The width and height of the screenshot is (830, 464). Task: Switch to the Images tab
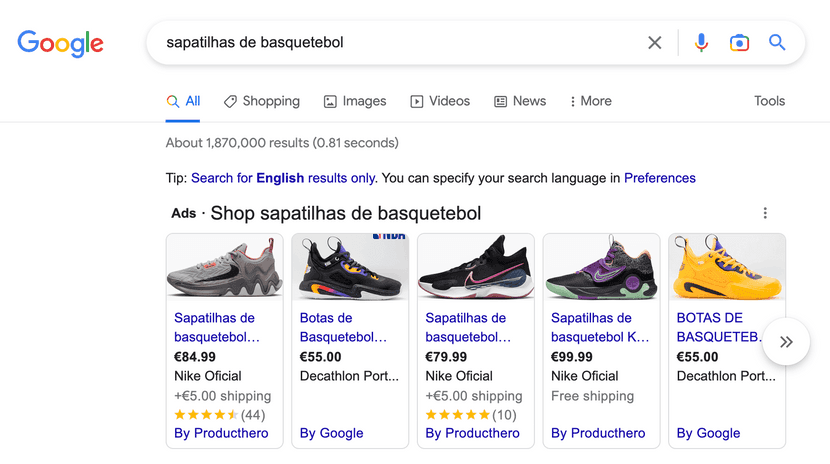tap(355, 101)
